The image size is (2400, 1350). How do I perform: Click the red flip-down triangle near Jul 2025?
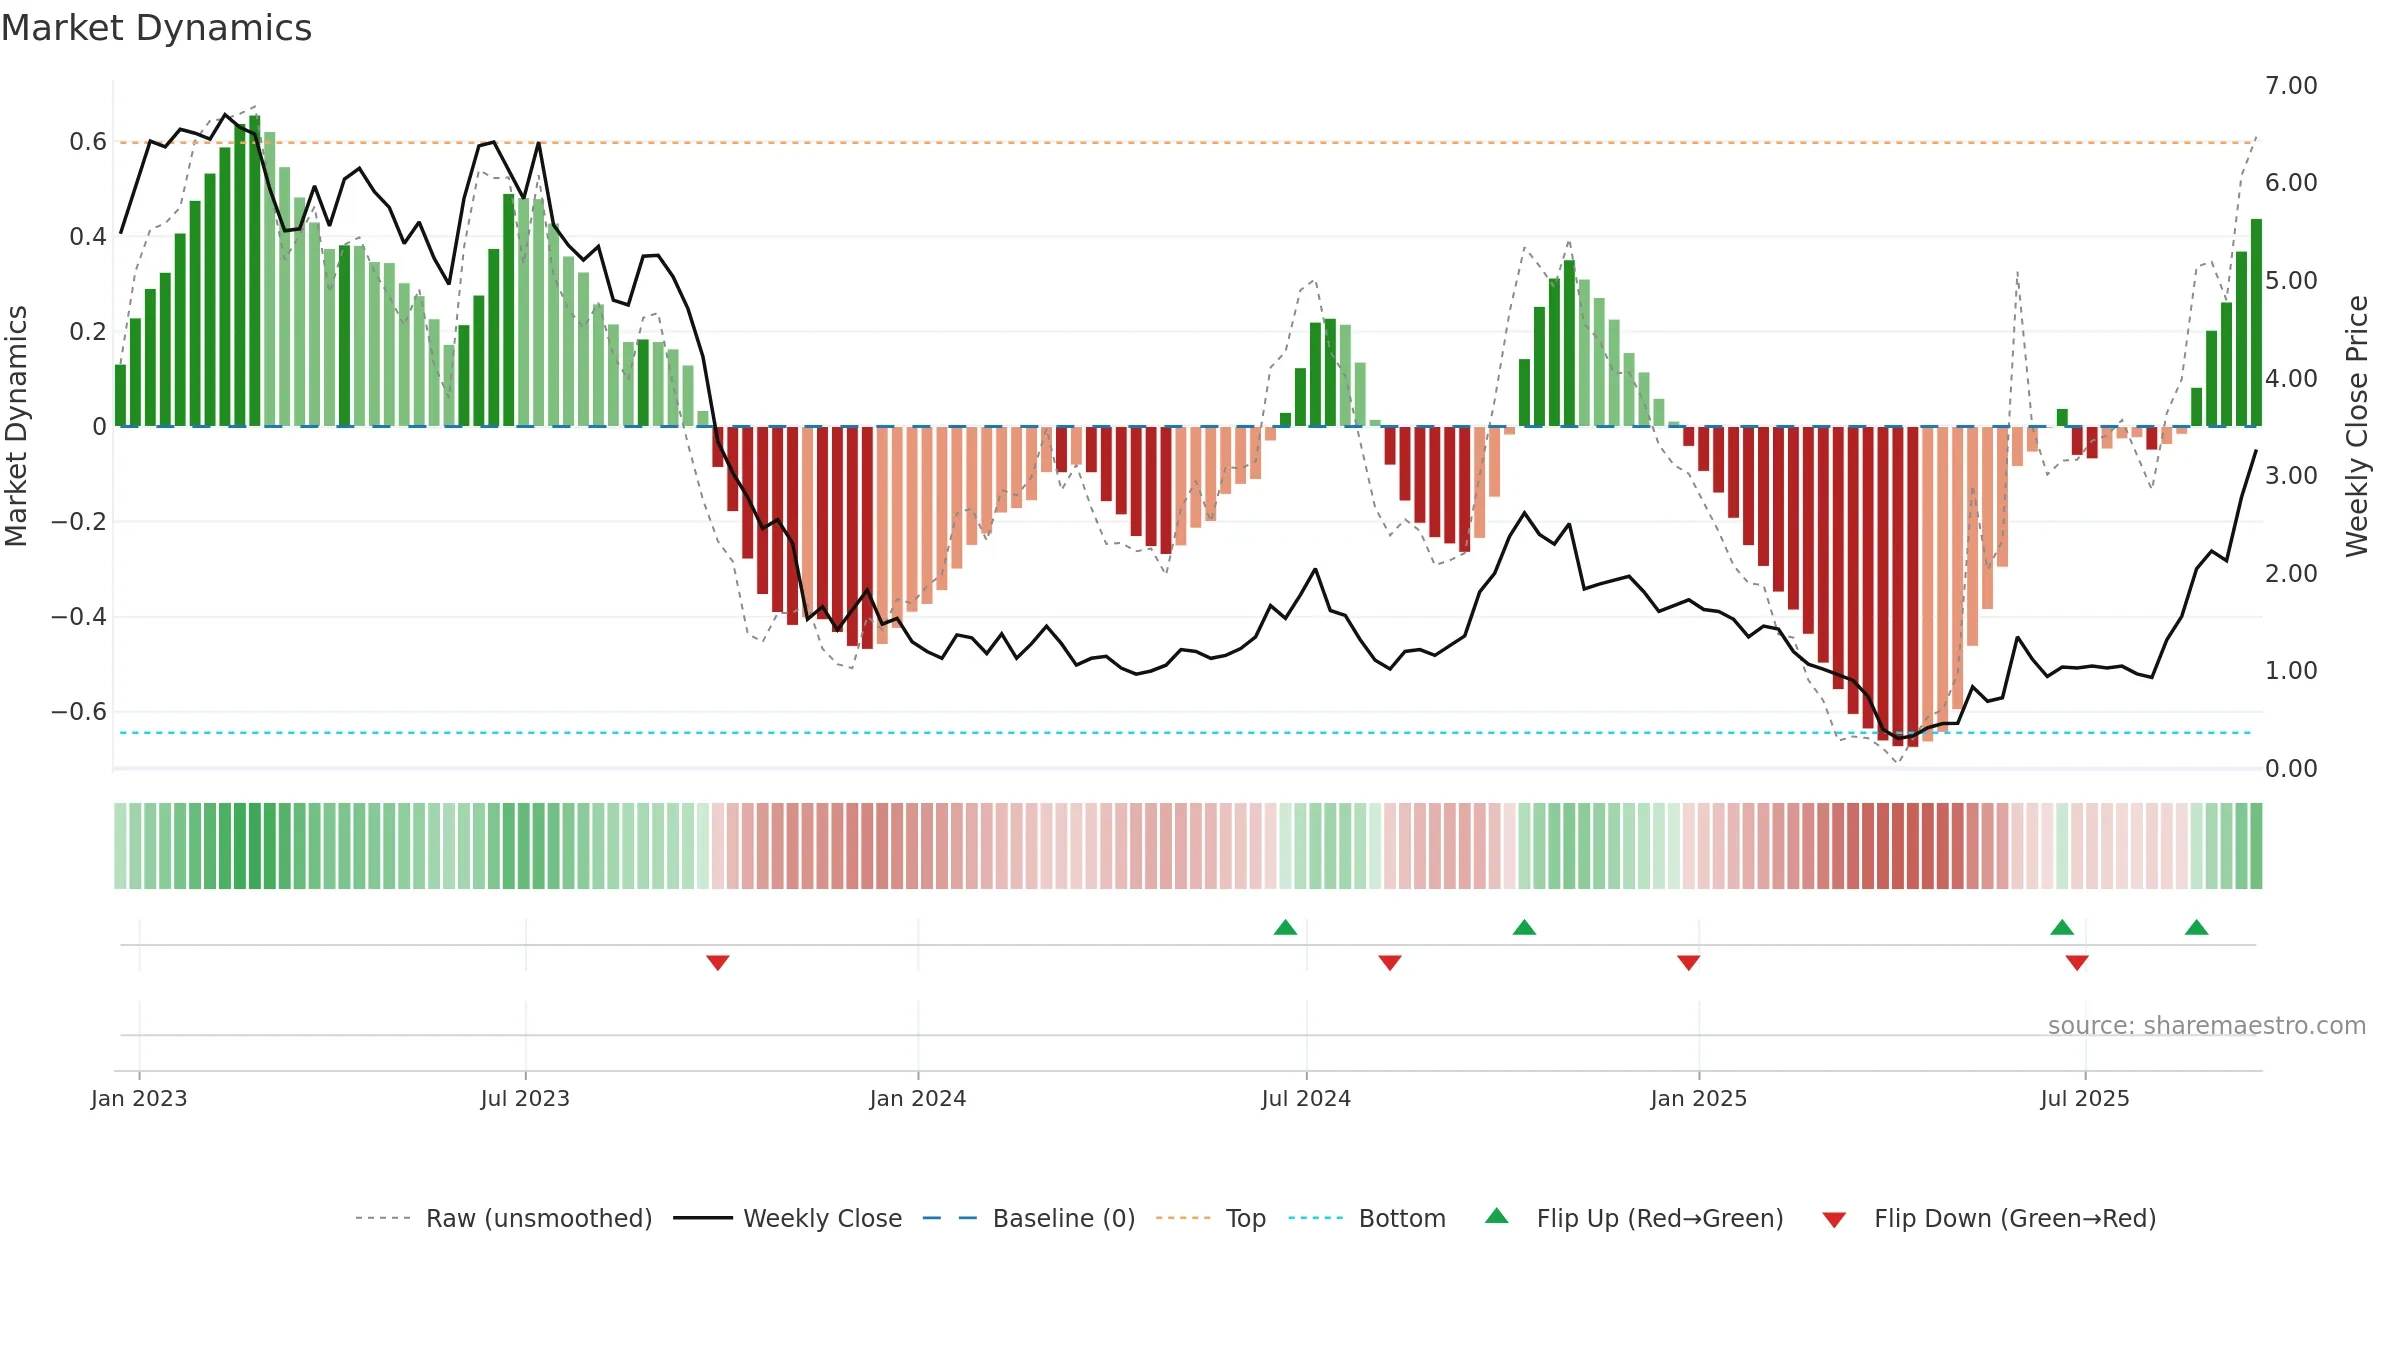click(x=2077, y=962)
